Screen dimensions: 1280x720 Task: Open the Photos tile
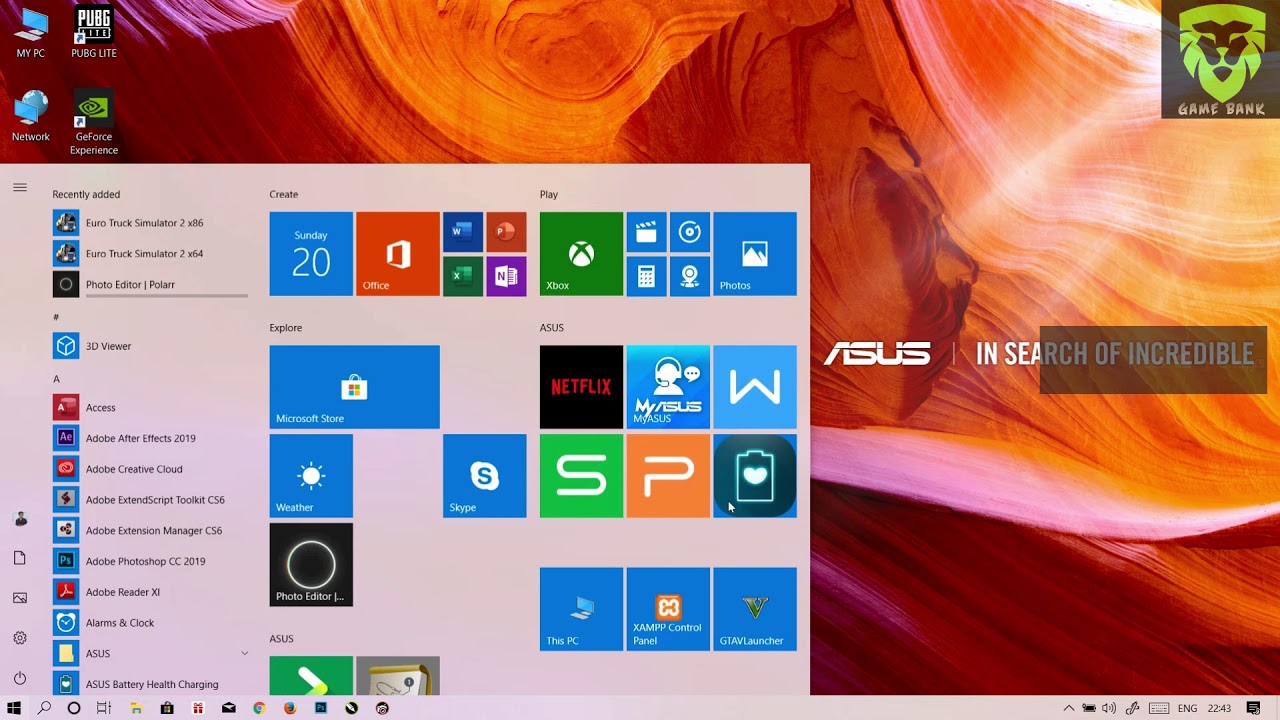coord(755,254)
